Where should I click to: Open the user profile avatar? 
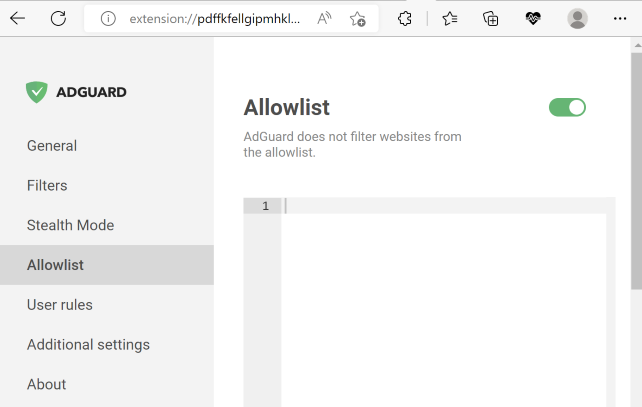click(x=577, y=18)
